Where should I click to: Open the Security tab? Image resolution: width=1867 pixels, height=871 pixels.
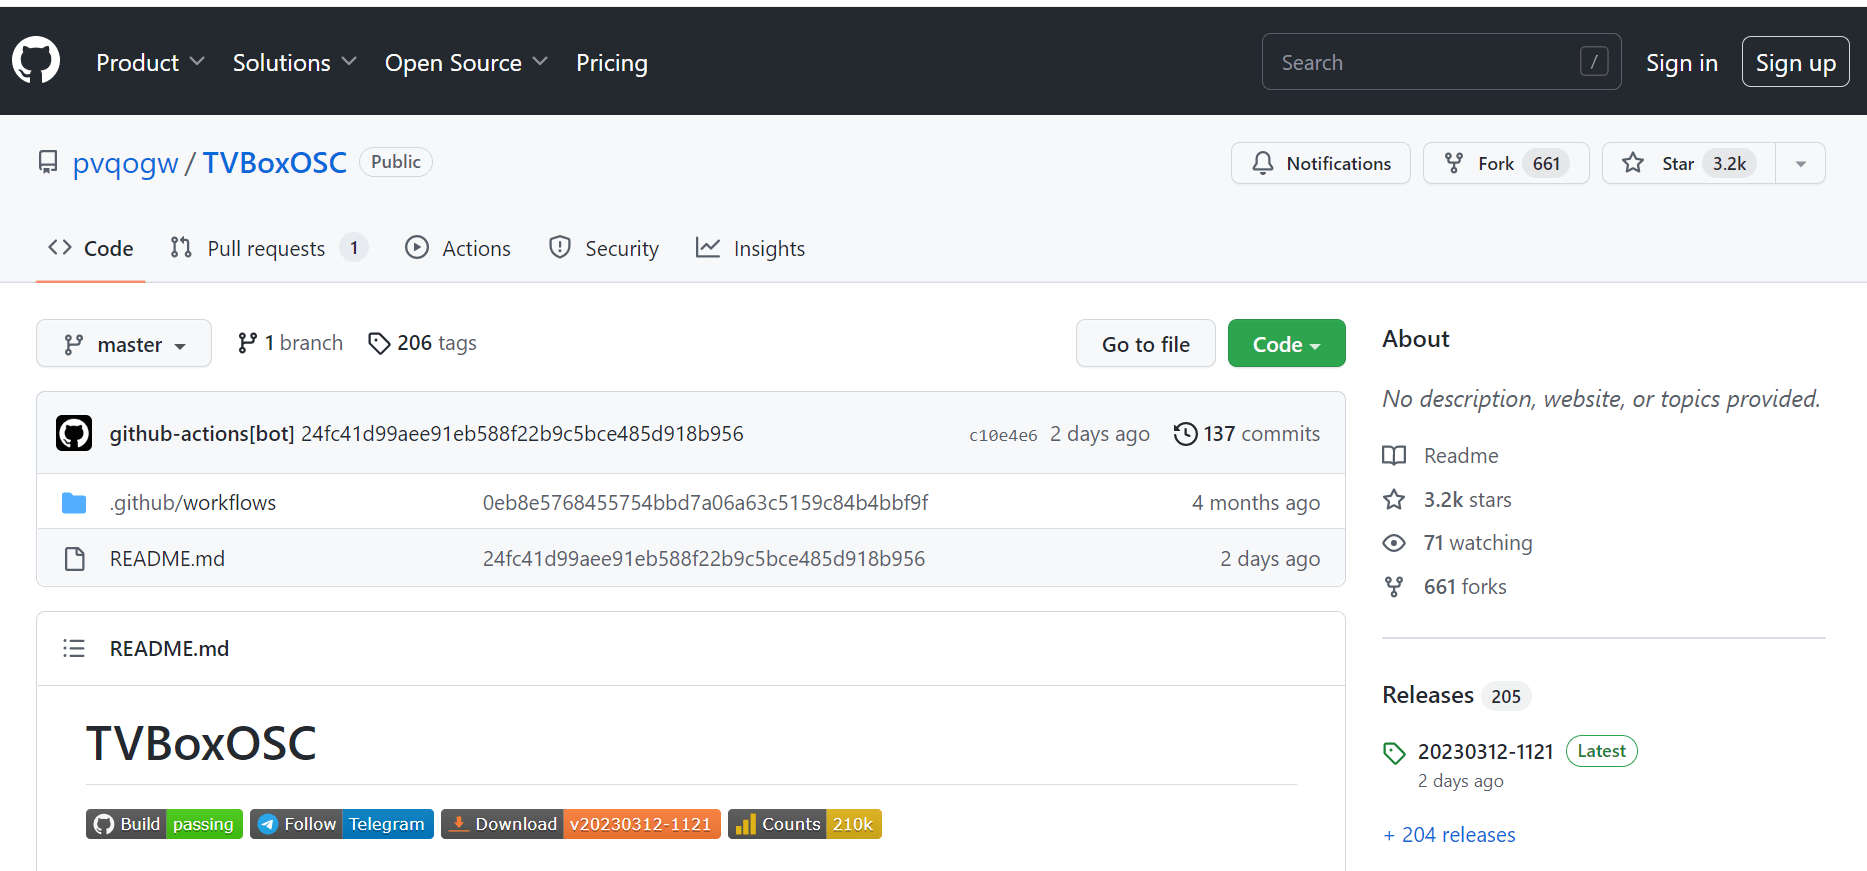tap(604, 248)
